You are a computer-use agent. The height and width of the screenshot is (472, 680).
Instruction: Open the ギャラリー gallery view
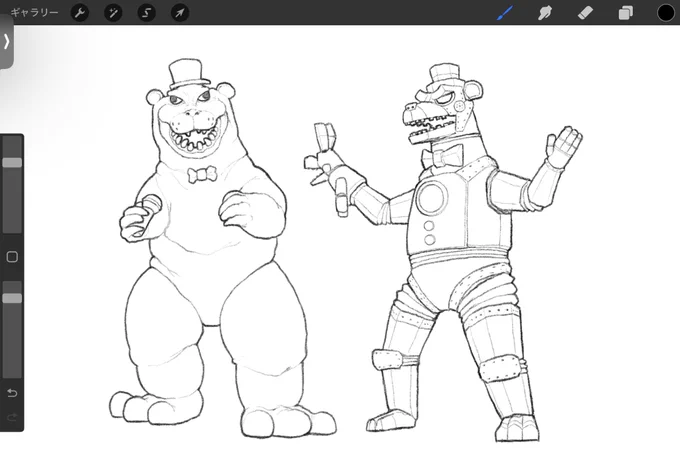(x=34, y=13)
